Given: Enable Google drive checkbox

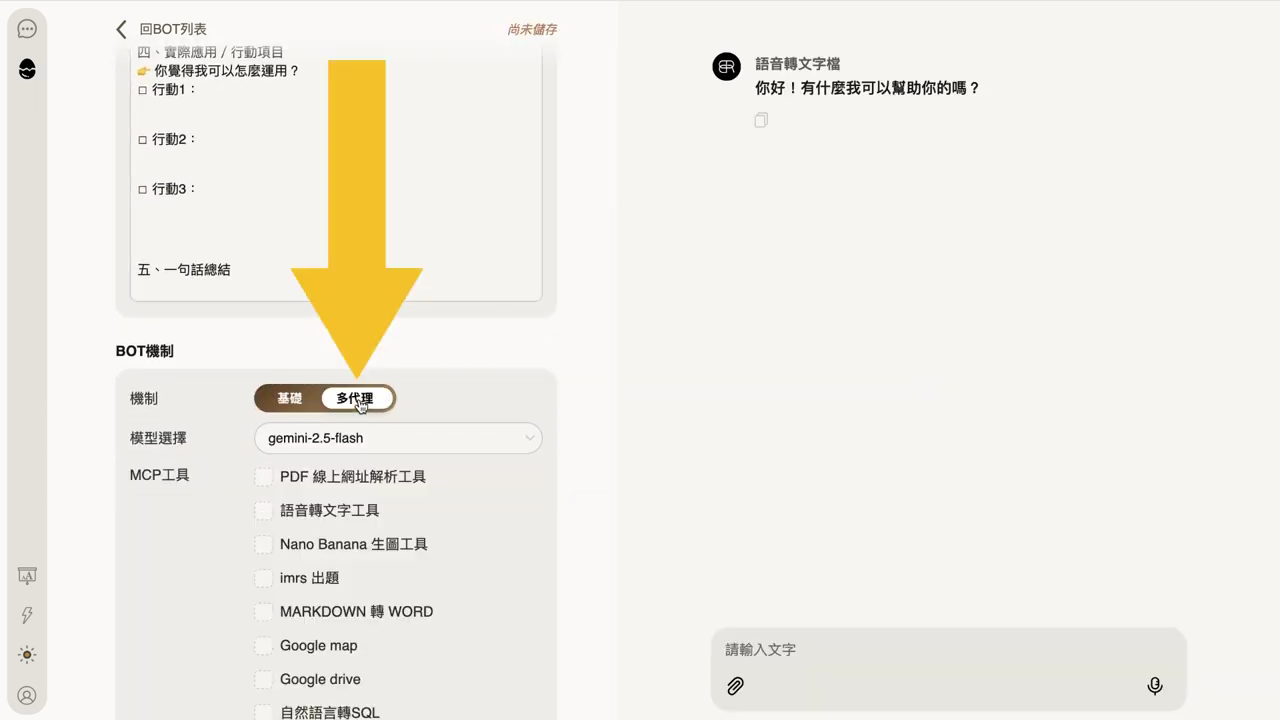Looking at the screenshot, I should (263, 679).
